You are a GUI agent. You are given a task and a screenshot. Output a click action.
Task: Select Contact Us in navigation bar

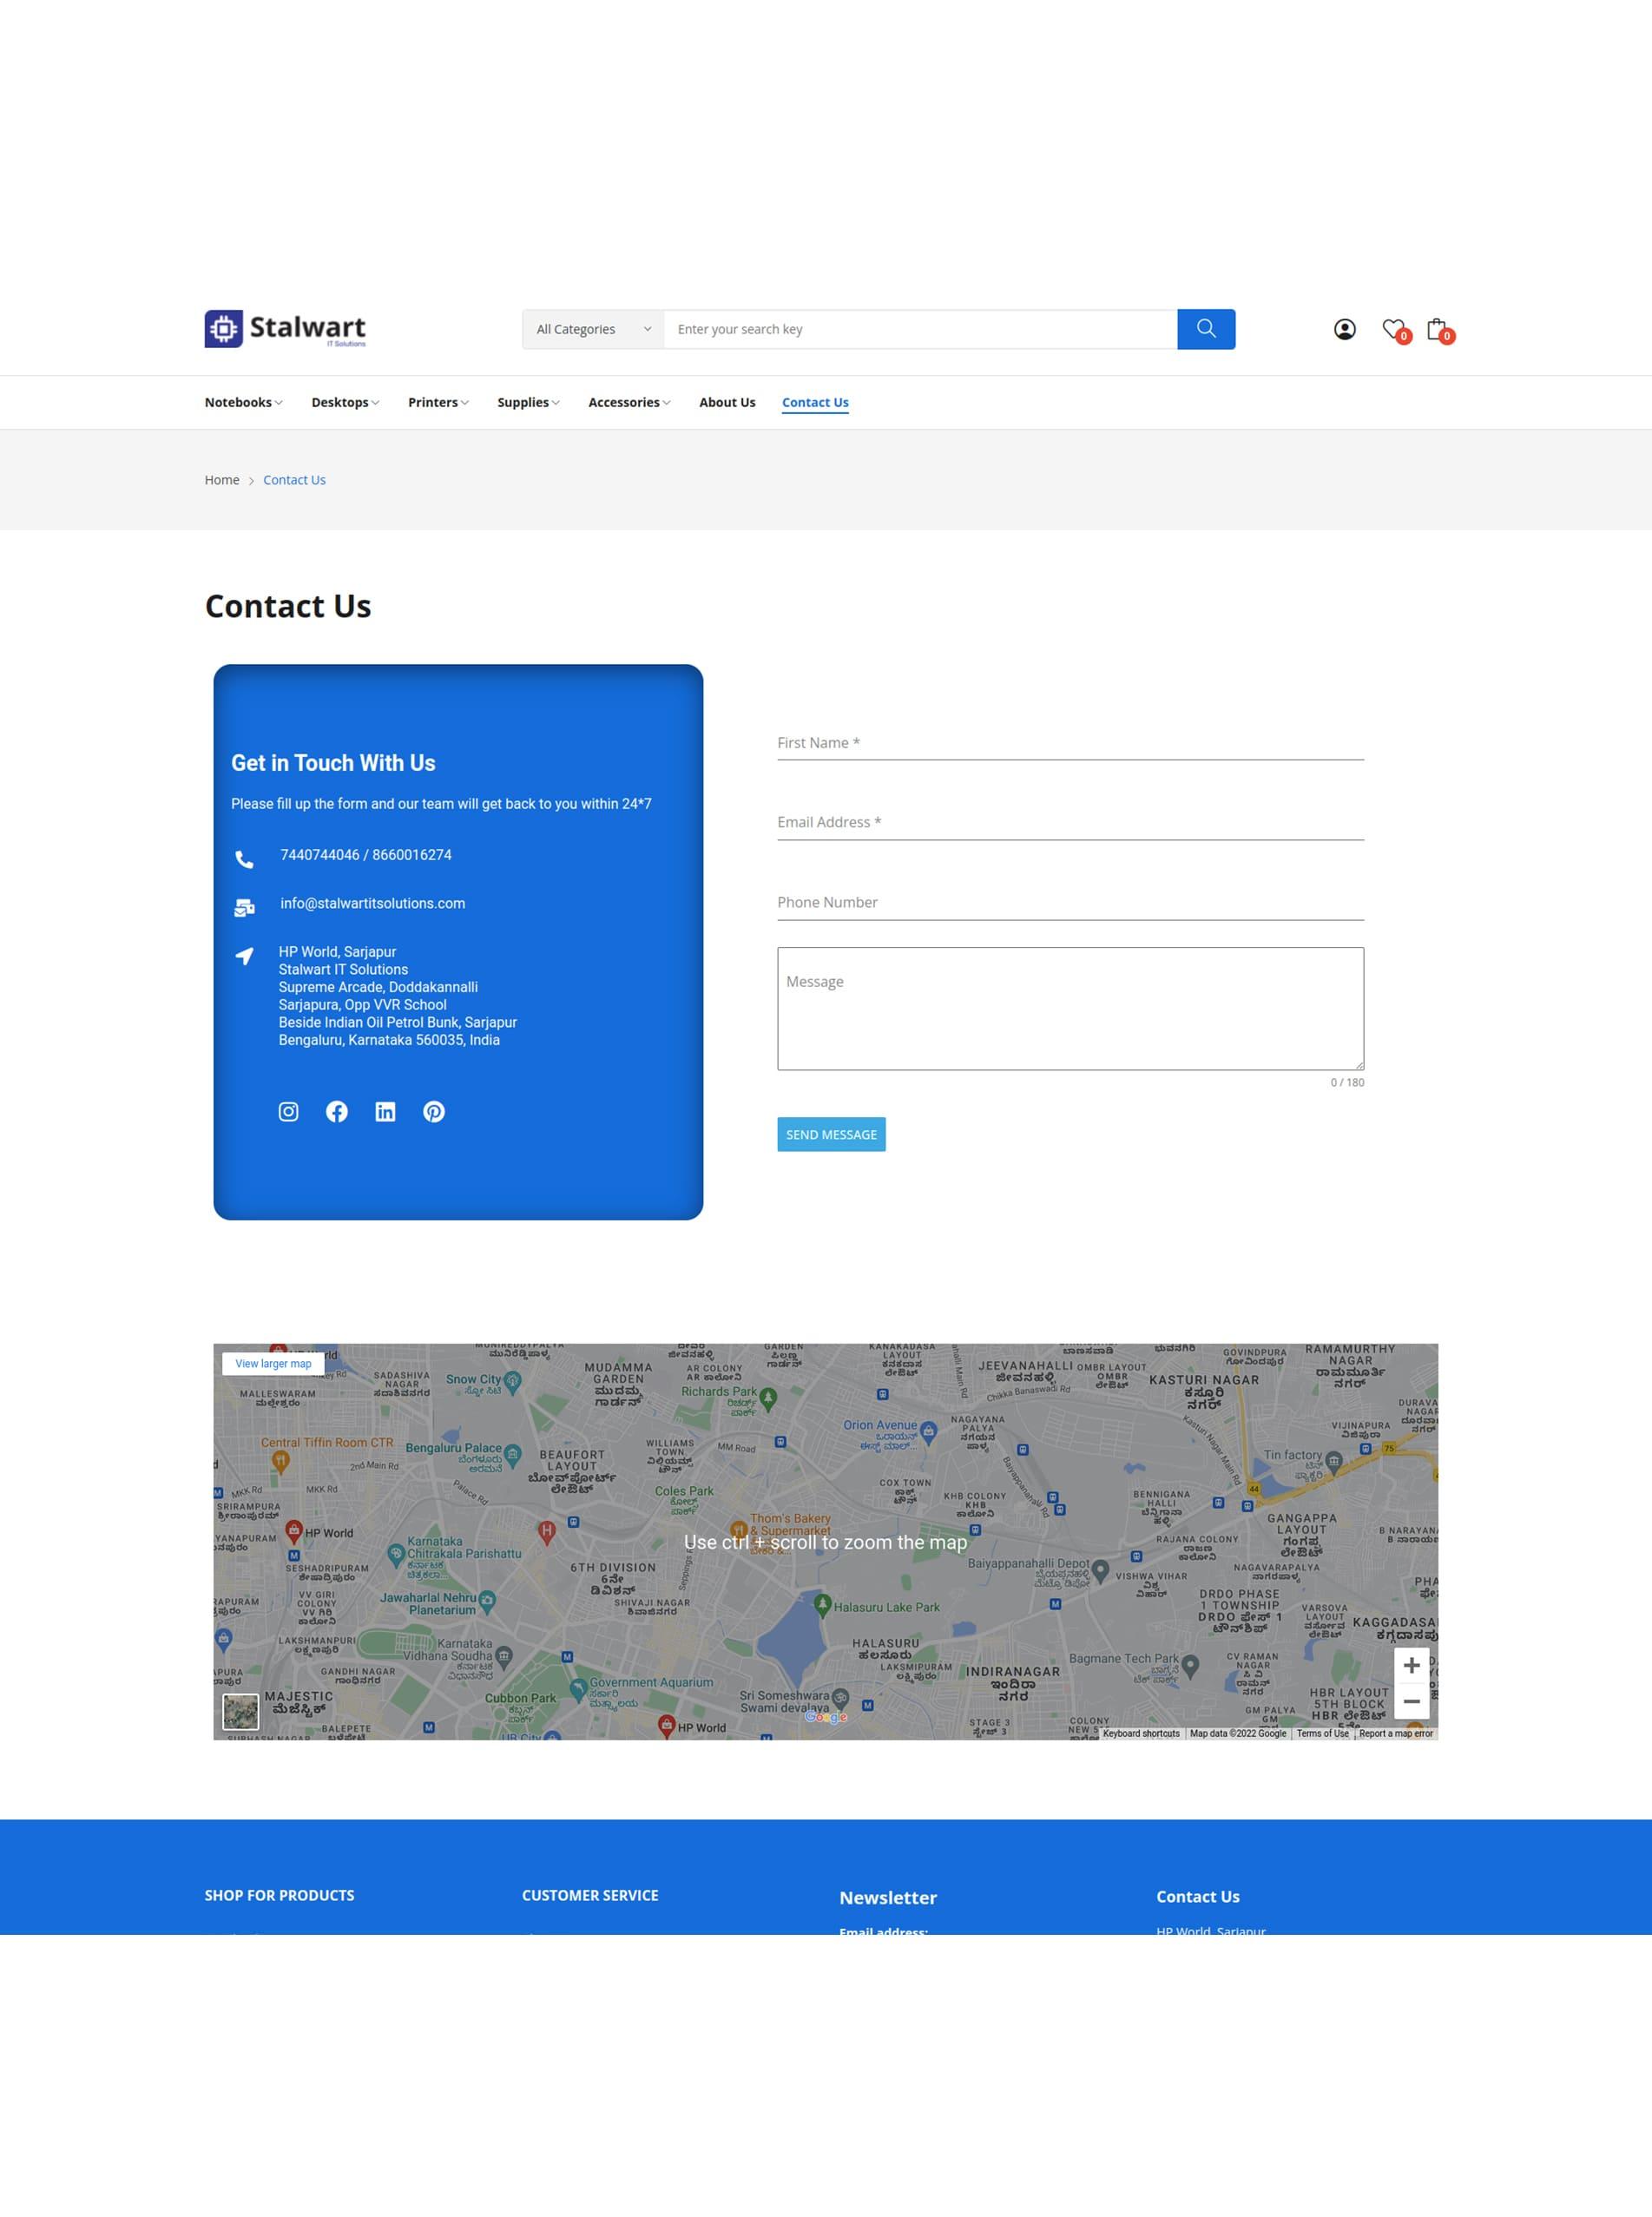click(x=815, y=402)
